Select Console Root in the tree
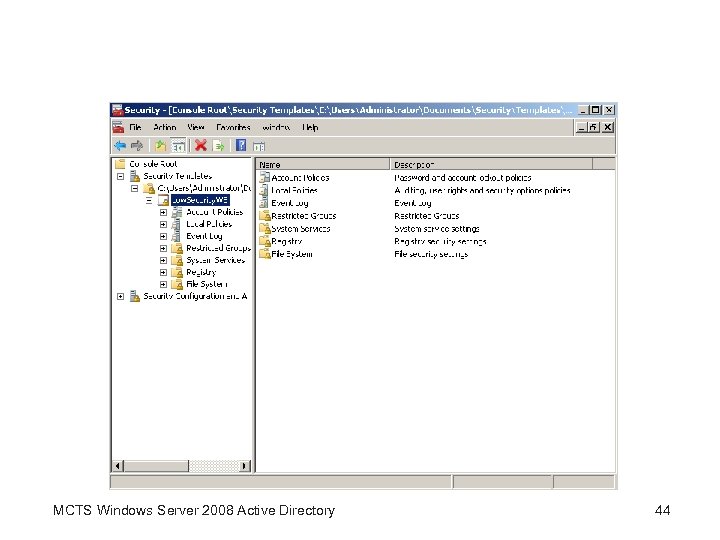The height and width of the screenshot is (540, 720). point(153,164)
